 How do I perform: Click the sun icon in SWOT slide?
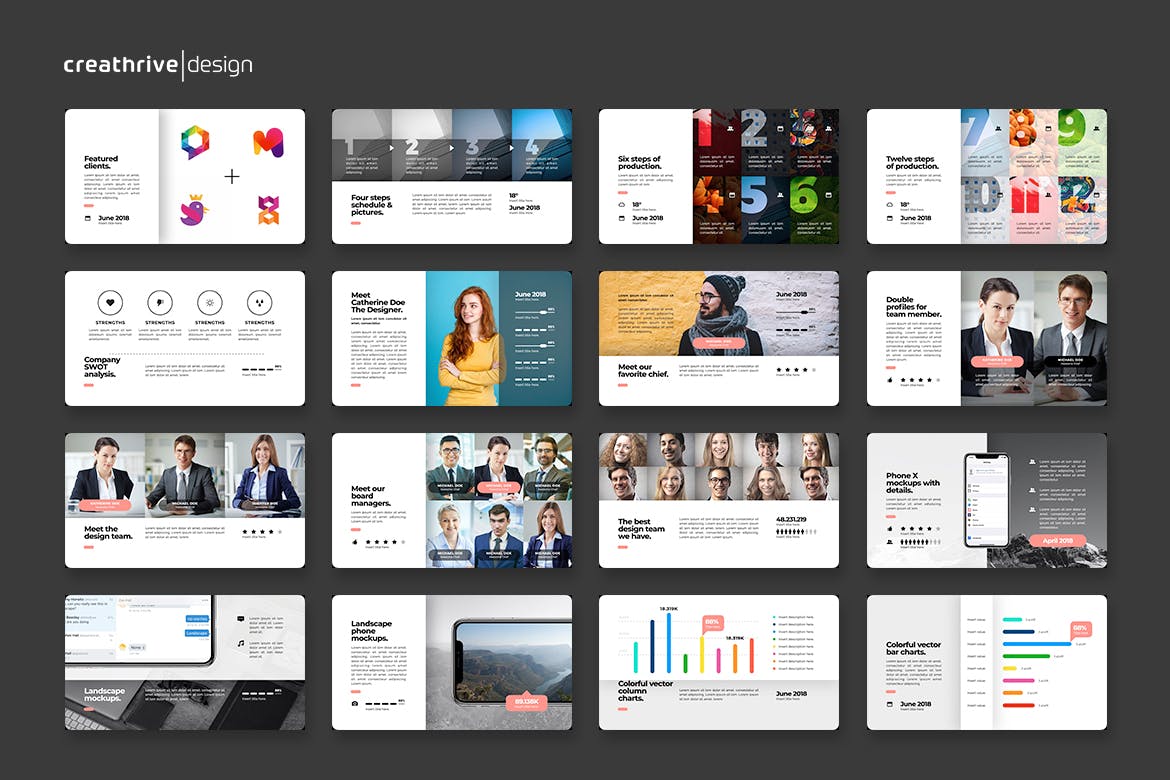210,302
